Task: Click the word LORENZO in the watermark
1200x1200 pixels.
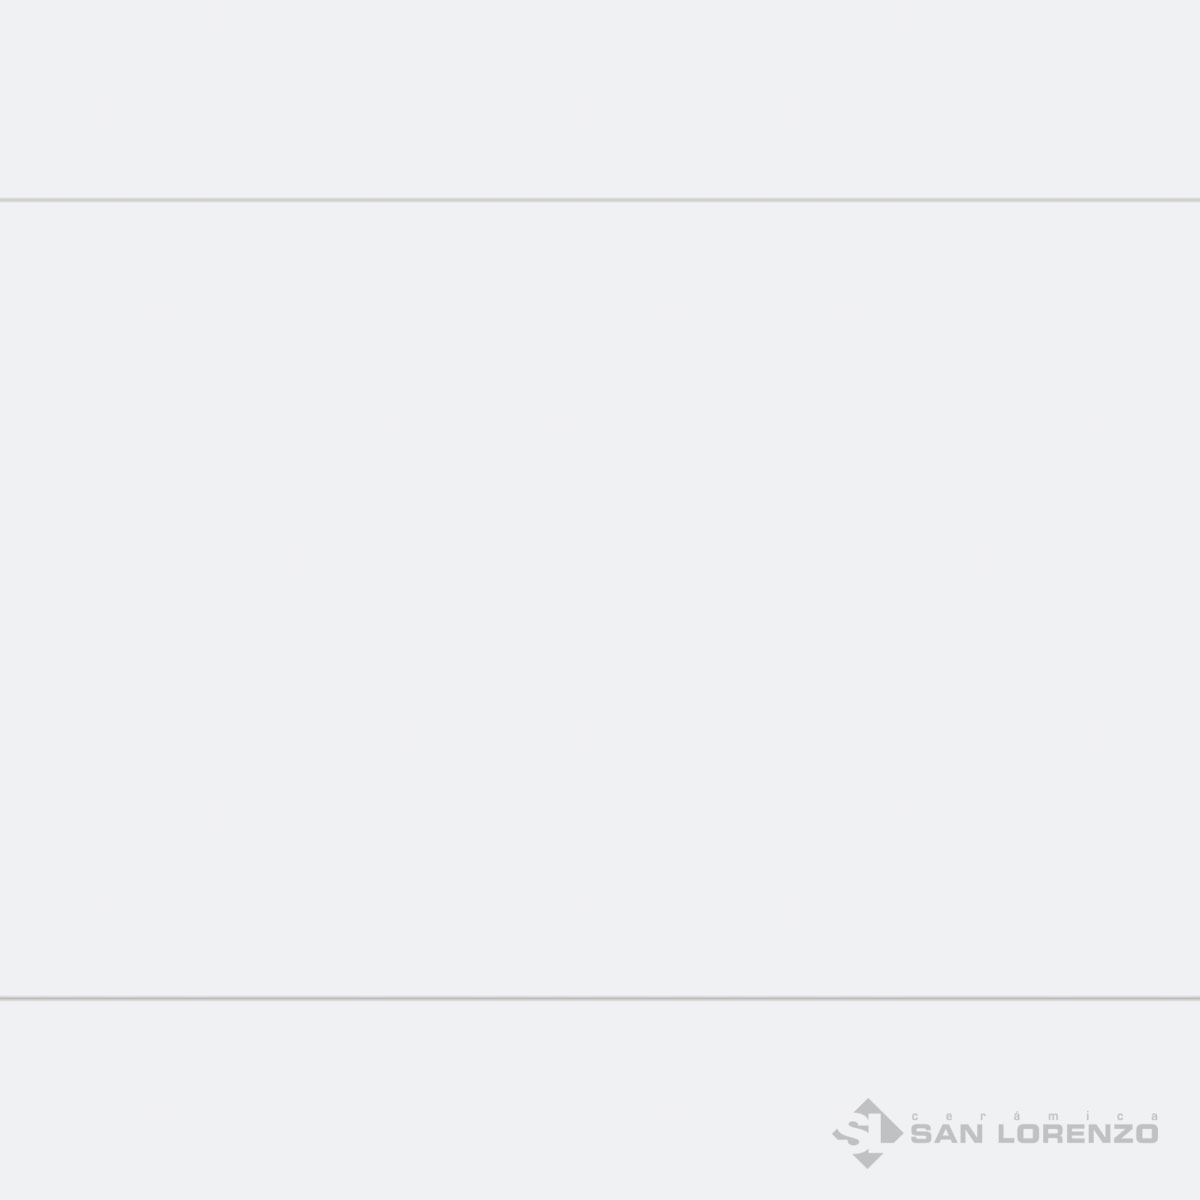Action: click(1078, 1134)
